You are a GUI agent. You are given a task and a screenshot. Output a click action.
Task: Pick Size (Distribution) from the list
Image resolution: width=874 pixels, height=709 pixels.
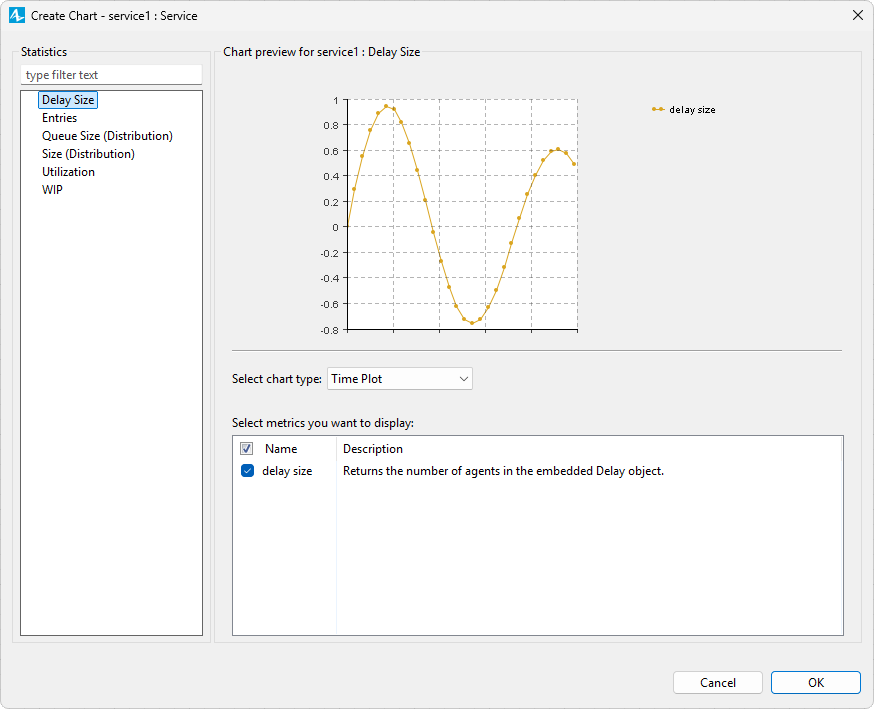pos(88,154)
